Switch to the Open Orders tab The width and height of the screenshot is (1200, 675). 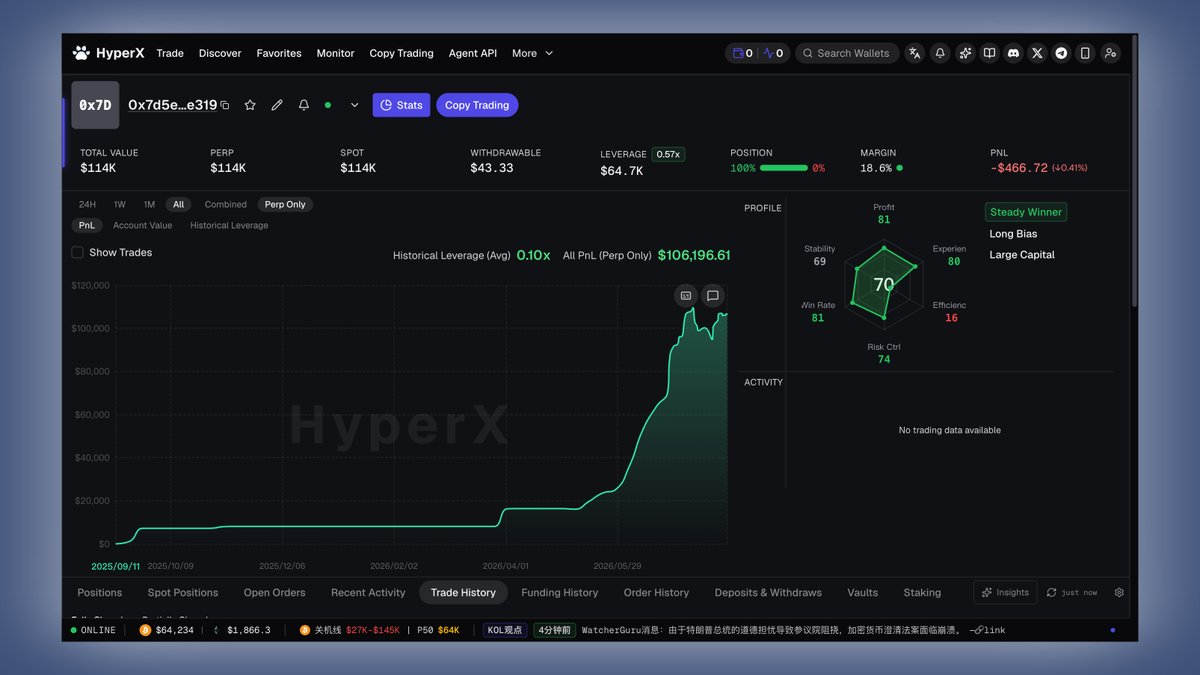[x=274, y=592]
